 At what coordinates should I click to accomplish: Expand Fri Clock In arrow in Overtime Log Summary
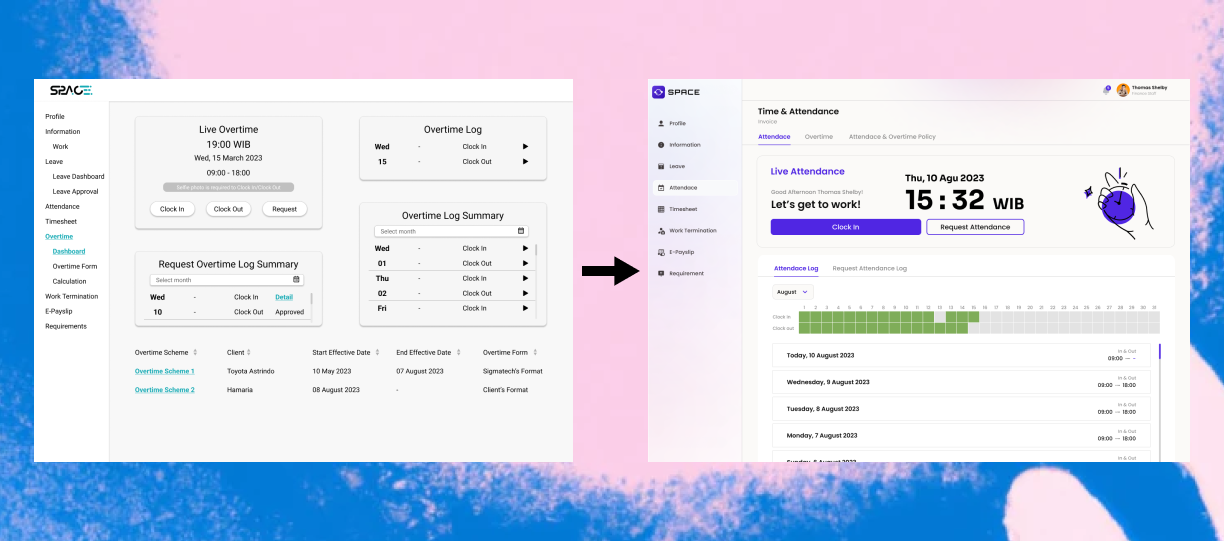[525, 309]
